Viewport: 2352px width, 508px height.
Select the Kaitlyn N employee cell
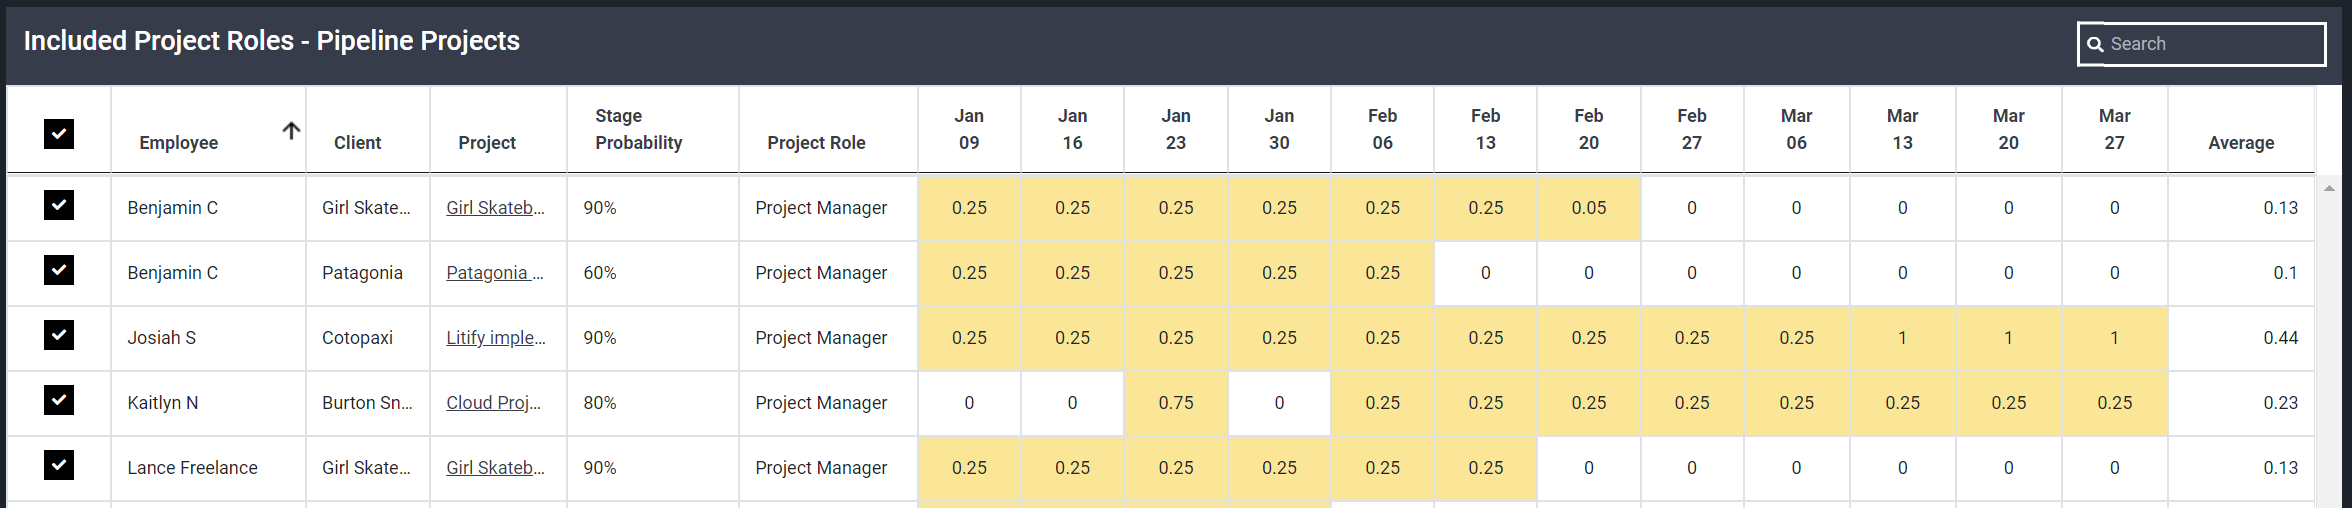[208, 403]
